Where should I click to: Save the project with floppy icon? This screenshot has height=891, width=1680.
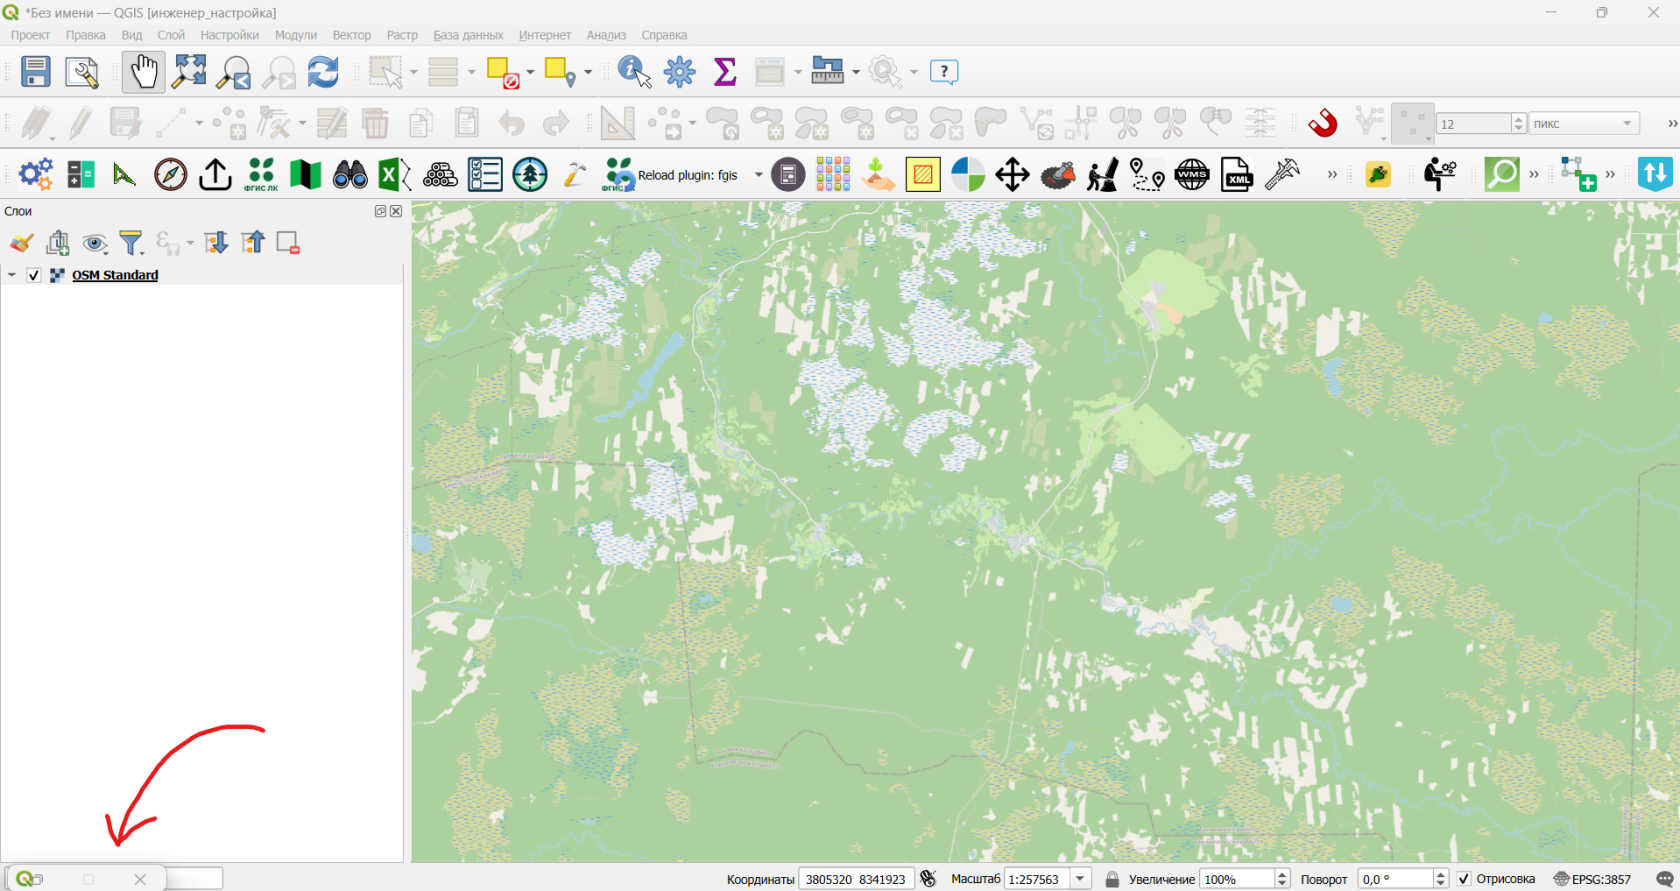pos(36,72)
